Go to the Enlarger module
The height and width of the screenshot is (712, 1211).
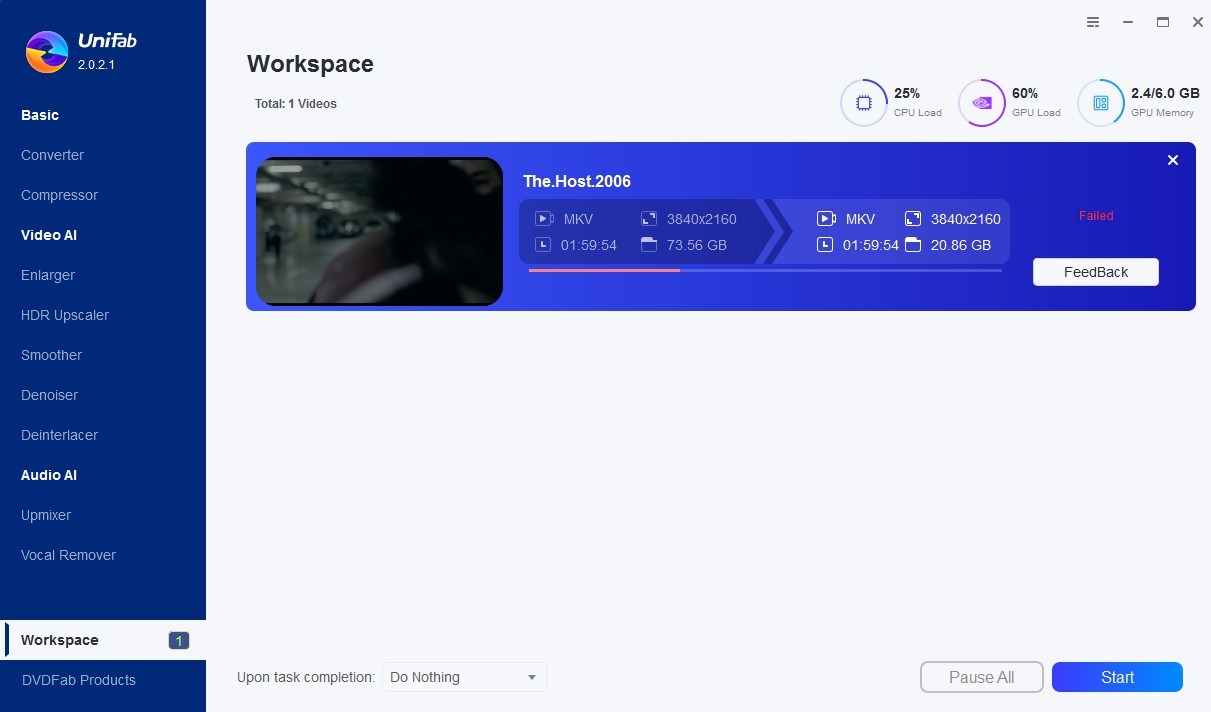48,275
